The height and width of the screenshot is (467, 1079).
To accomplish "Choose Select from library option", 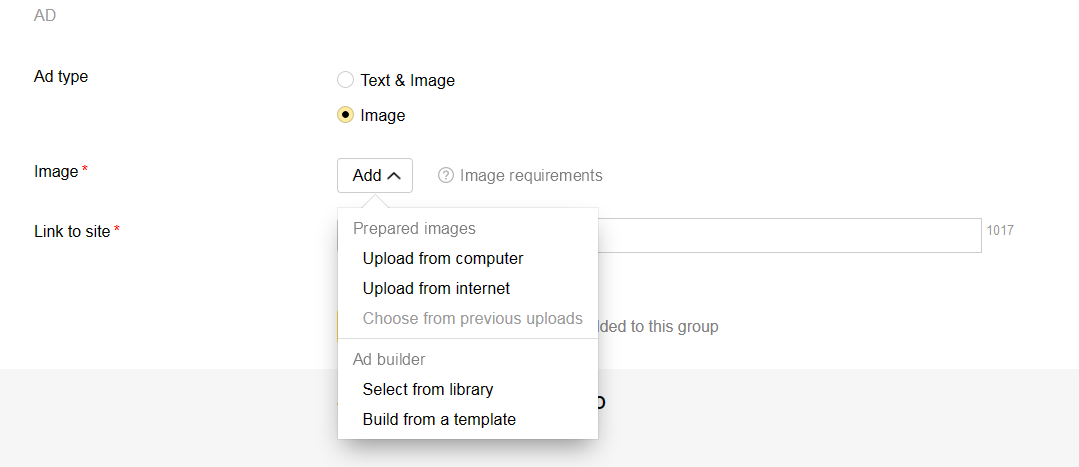I will (x=428, y=389).
